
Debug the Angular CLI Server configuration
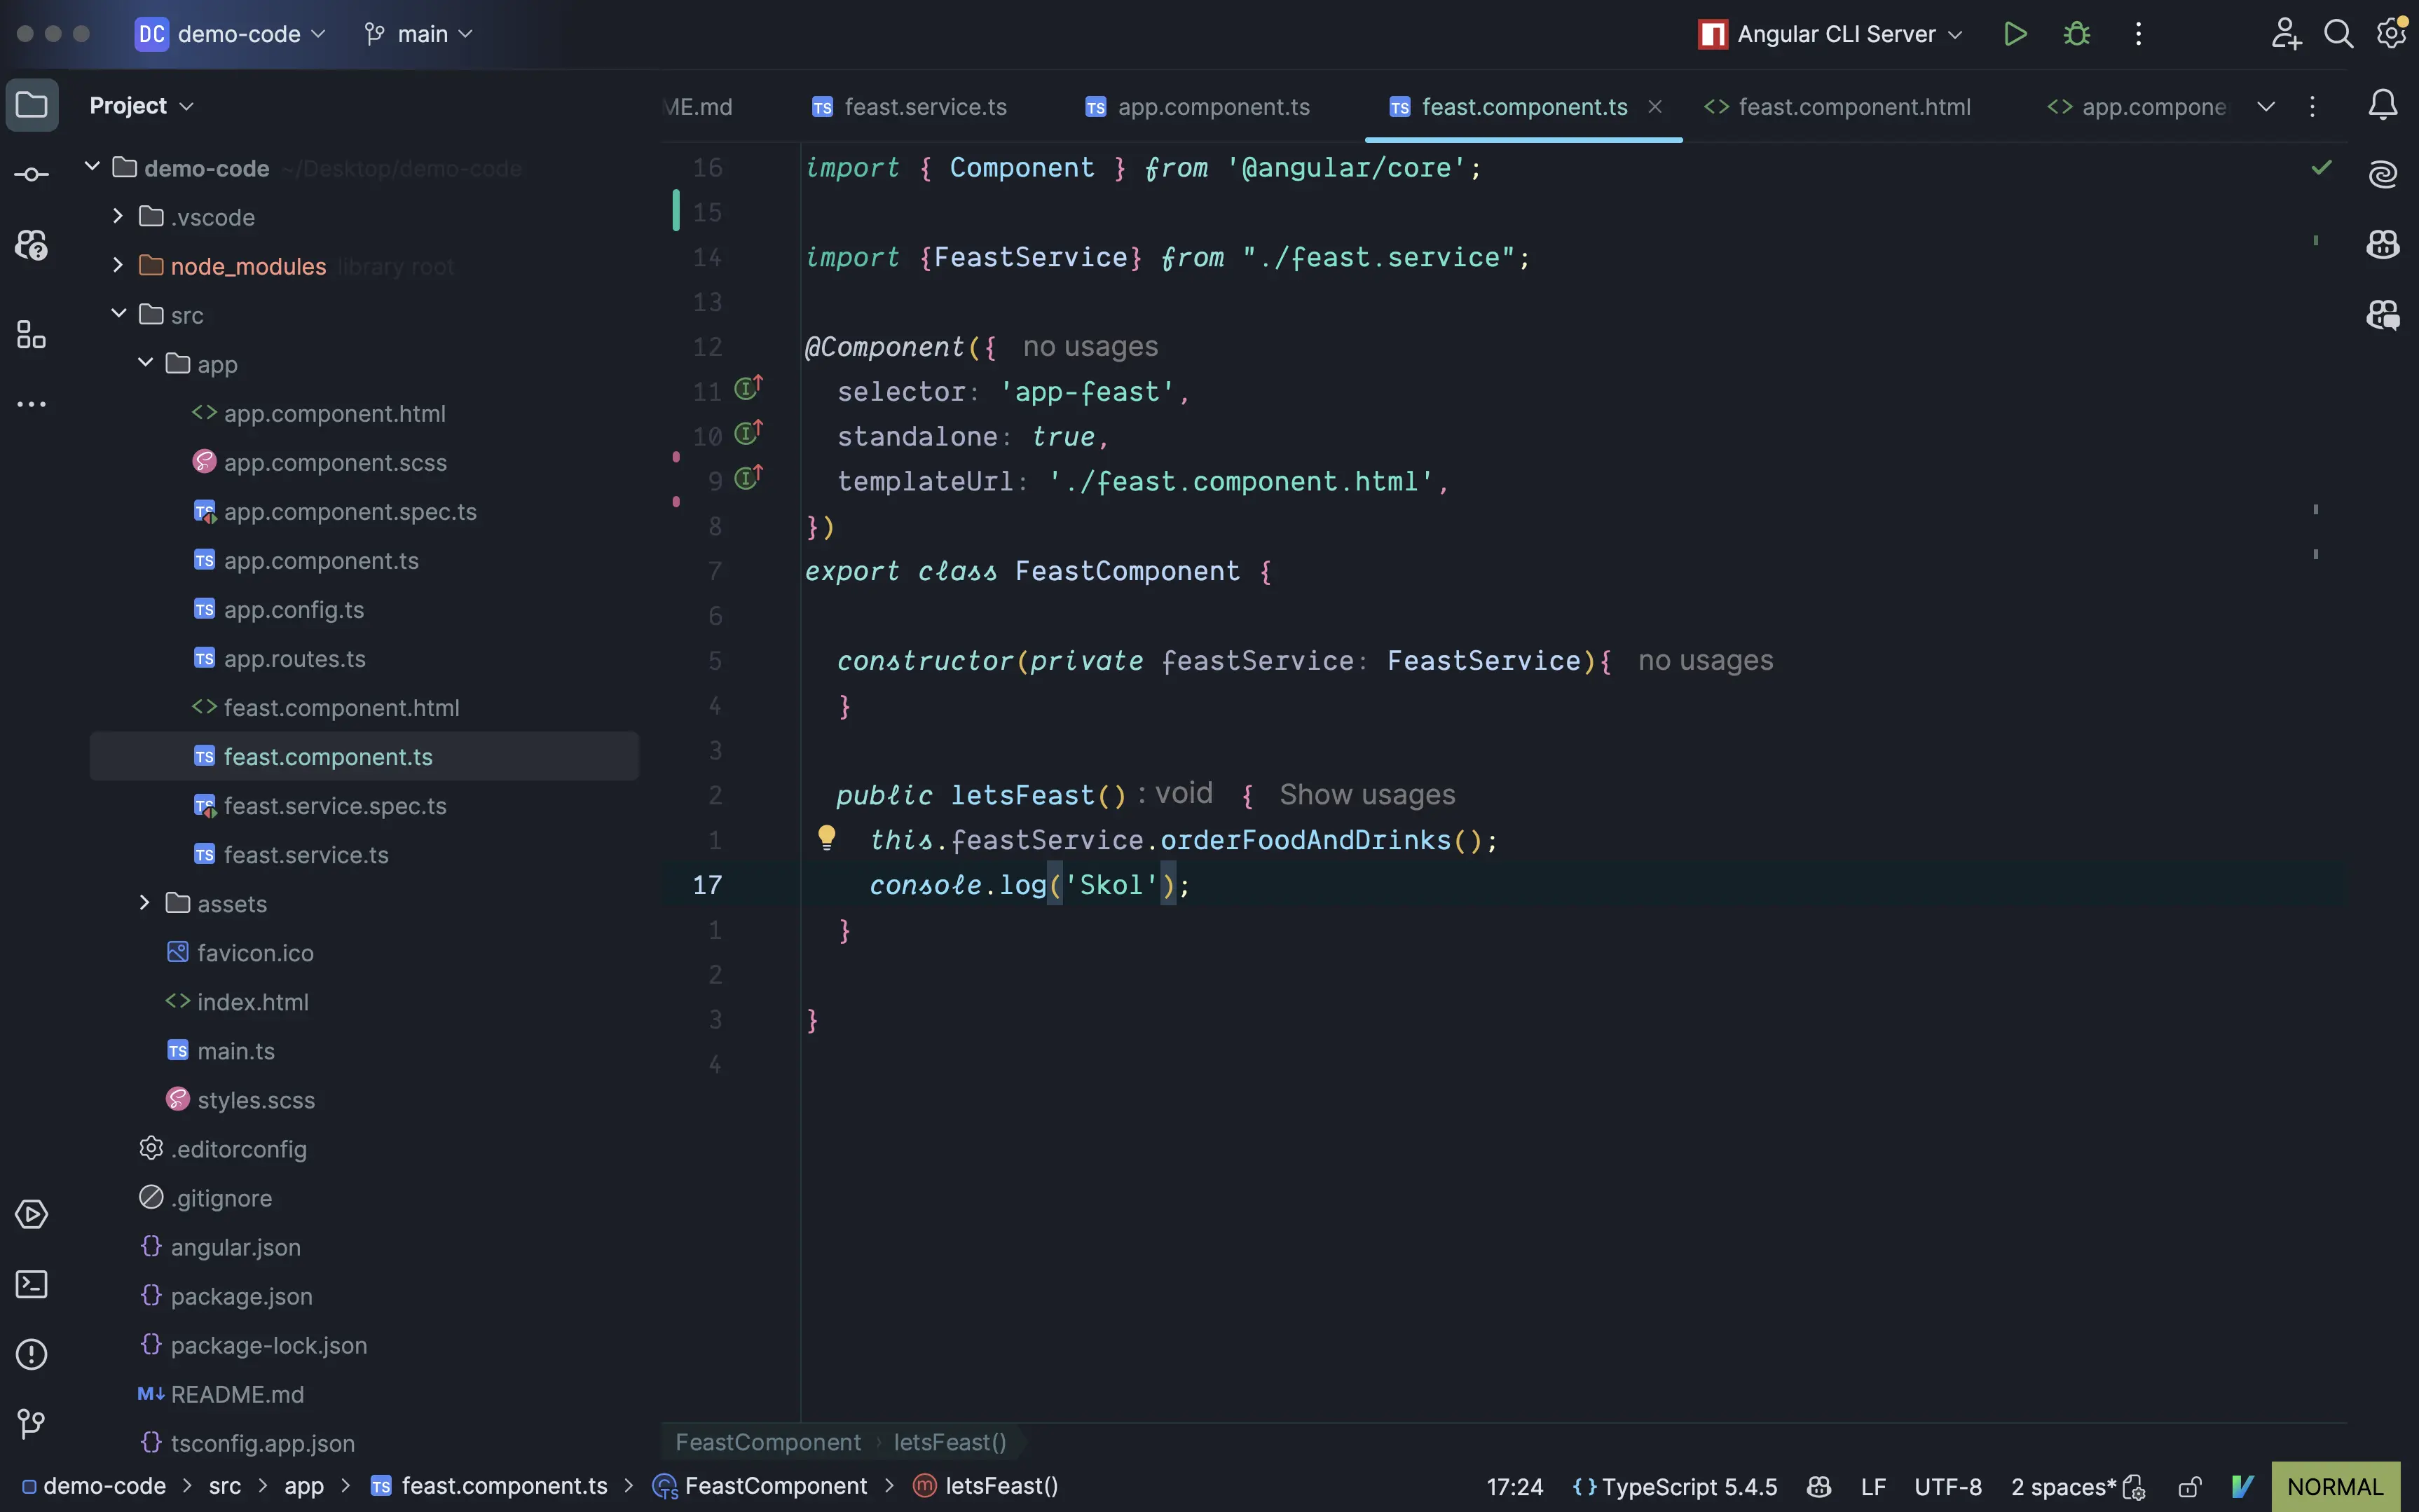(x=2077, y=34)
